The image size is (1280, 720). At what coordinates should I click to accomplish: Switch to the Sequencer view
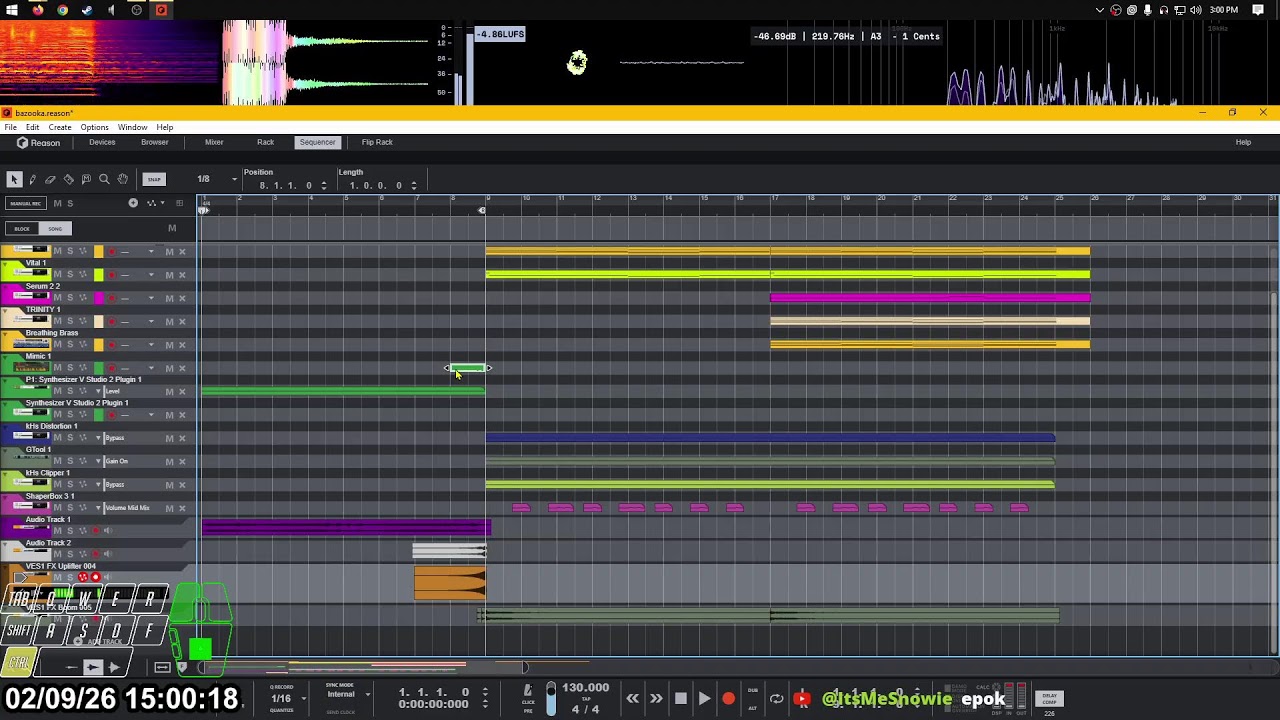317,142
